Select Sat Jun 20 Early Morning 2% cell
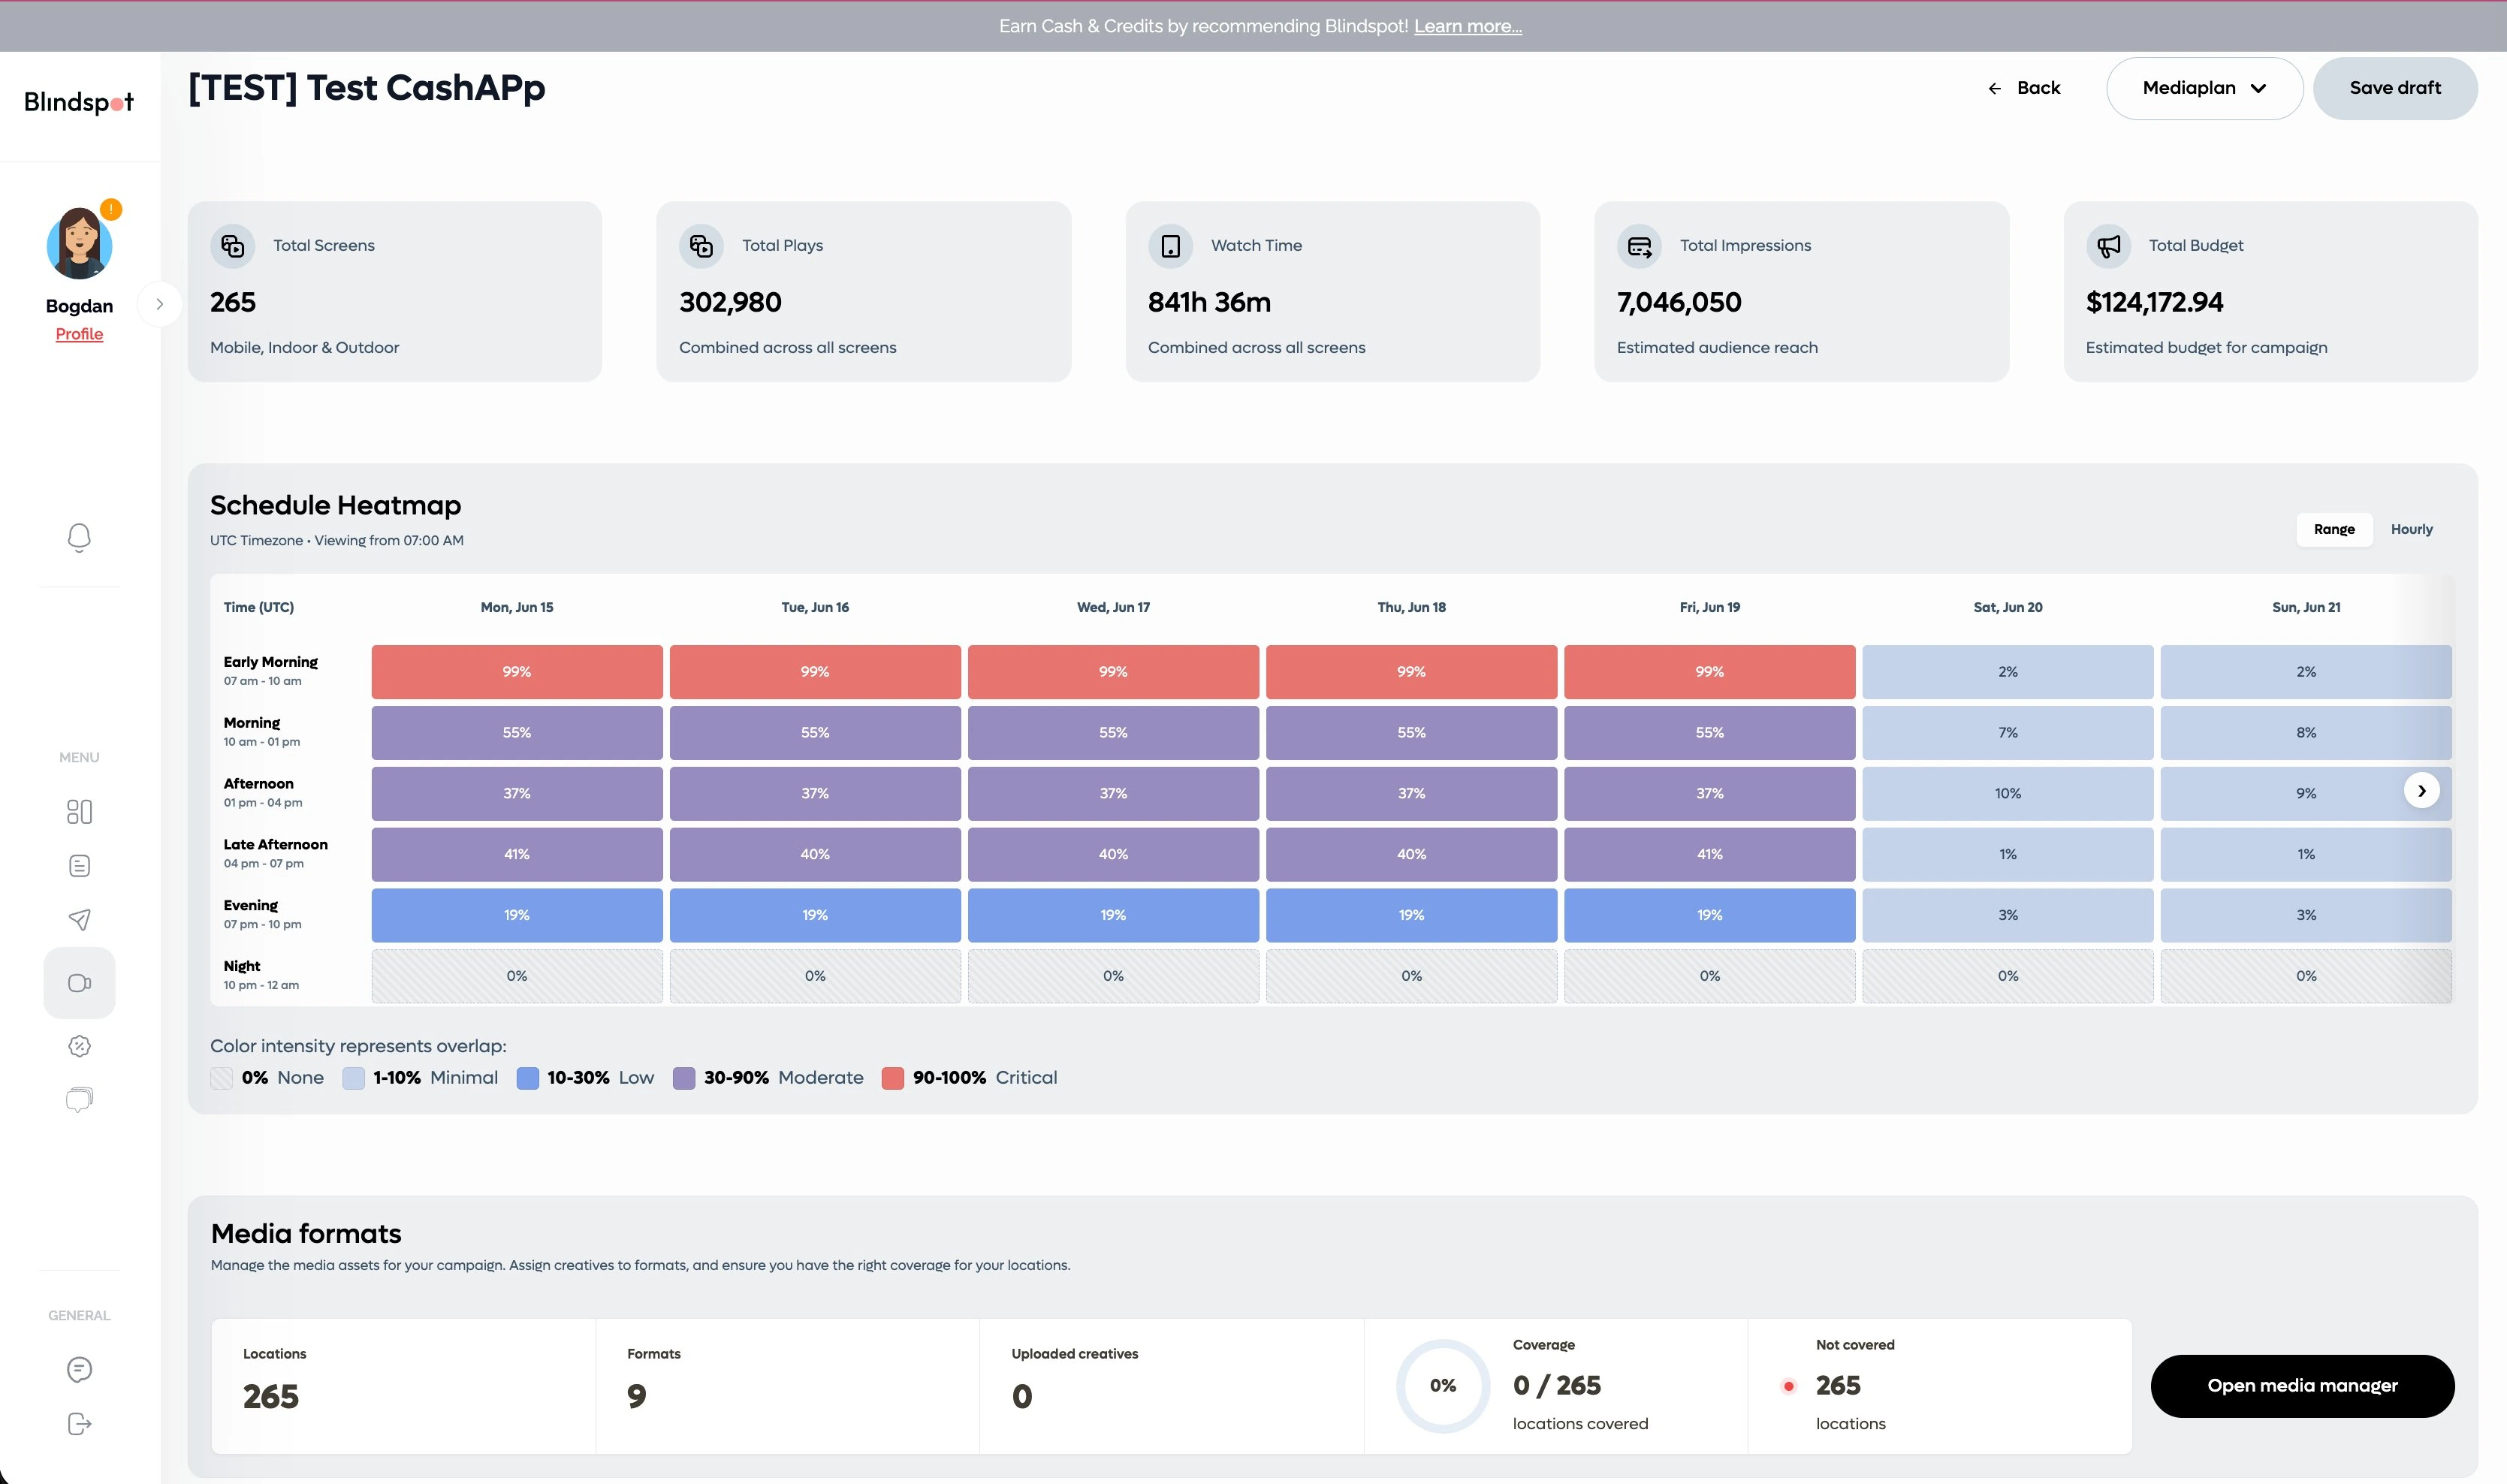 (x=2007, y=672)
